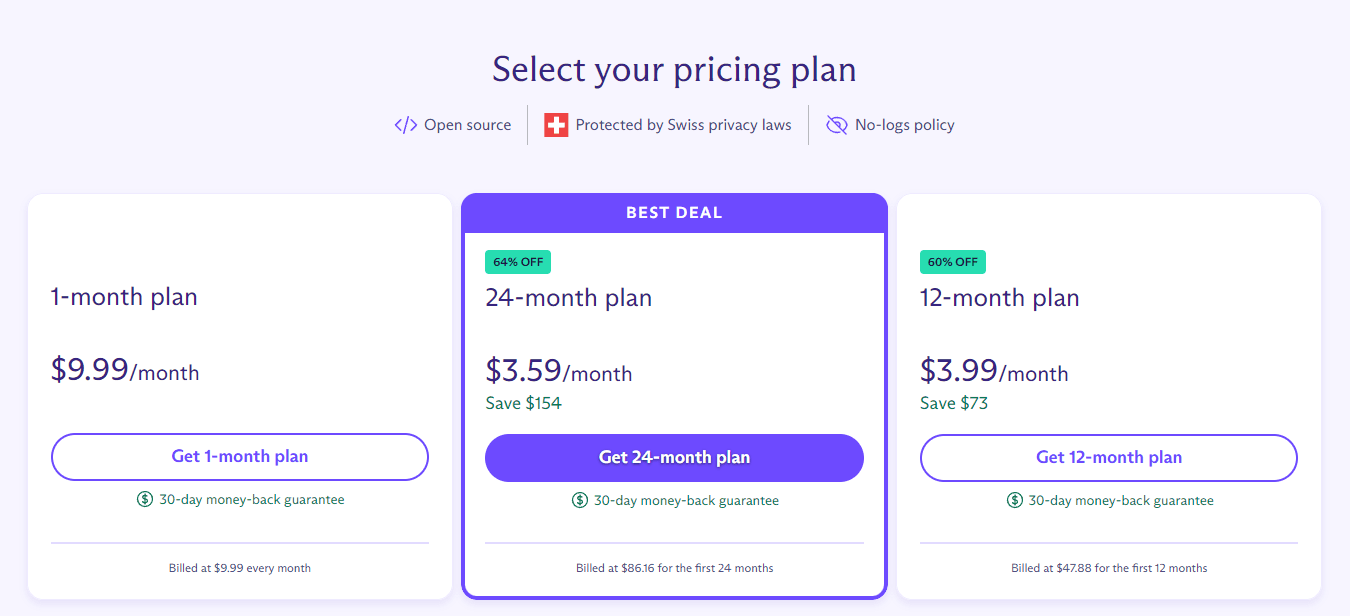Click Billed at $86.16 for first 24 months

click(x=675, y=568)
